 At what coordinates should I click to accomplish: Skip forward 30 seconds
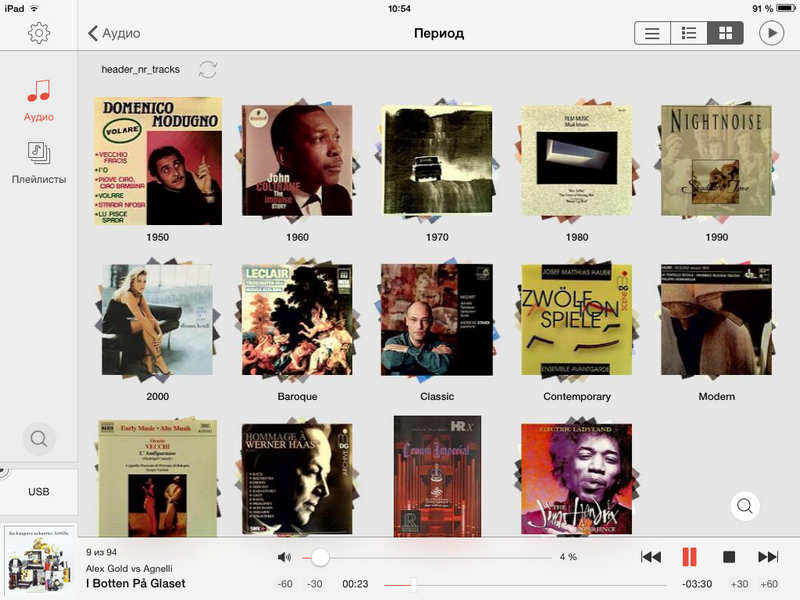[739, 584]
